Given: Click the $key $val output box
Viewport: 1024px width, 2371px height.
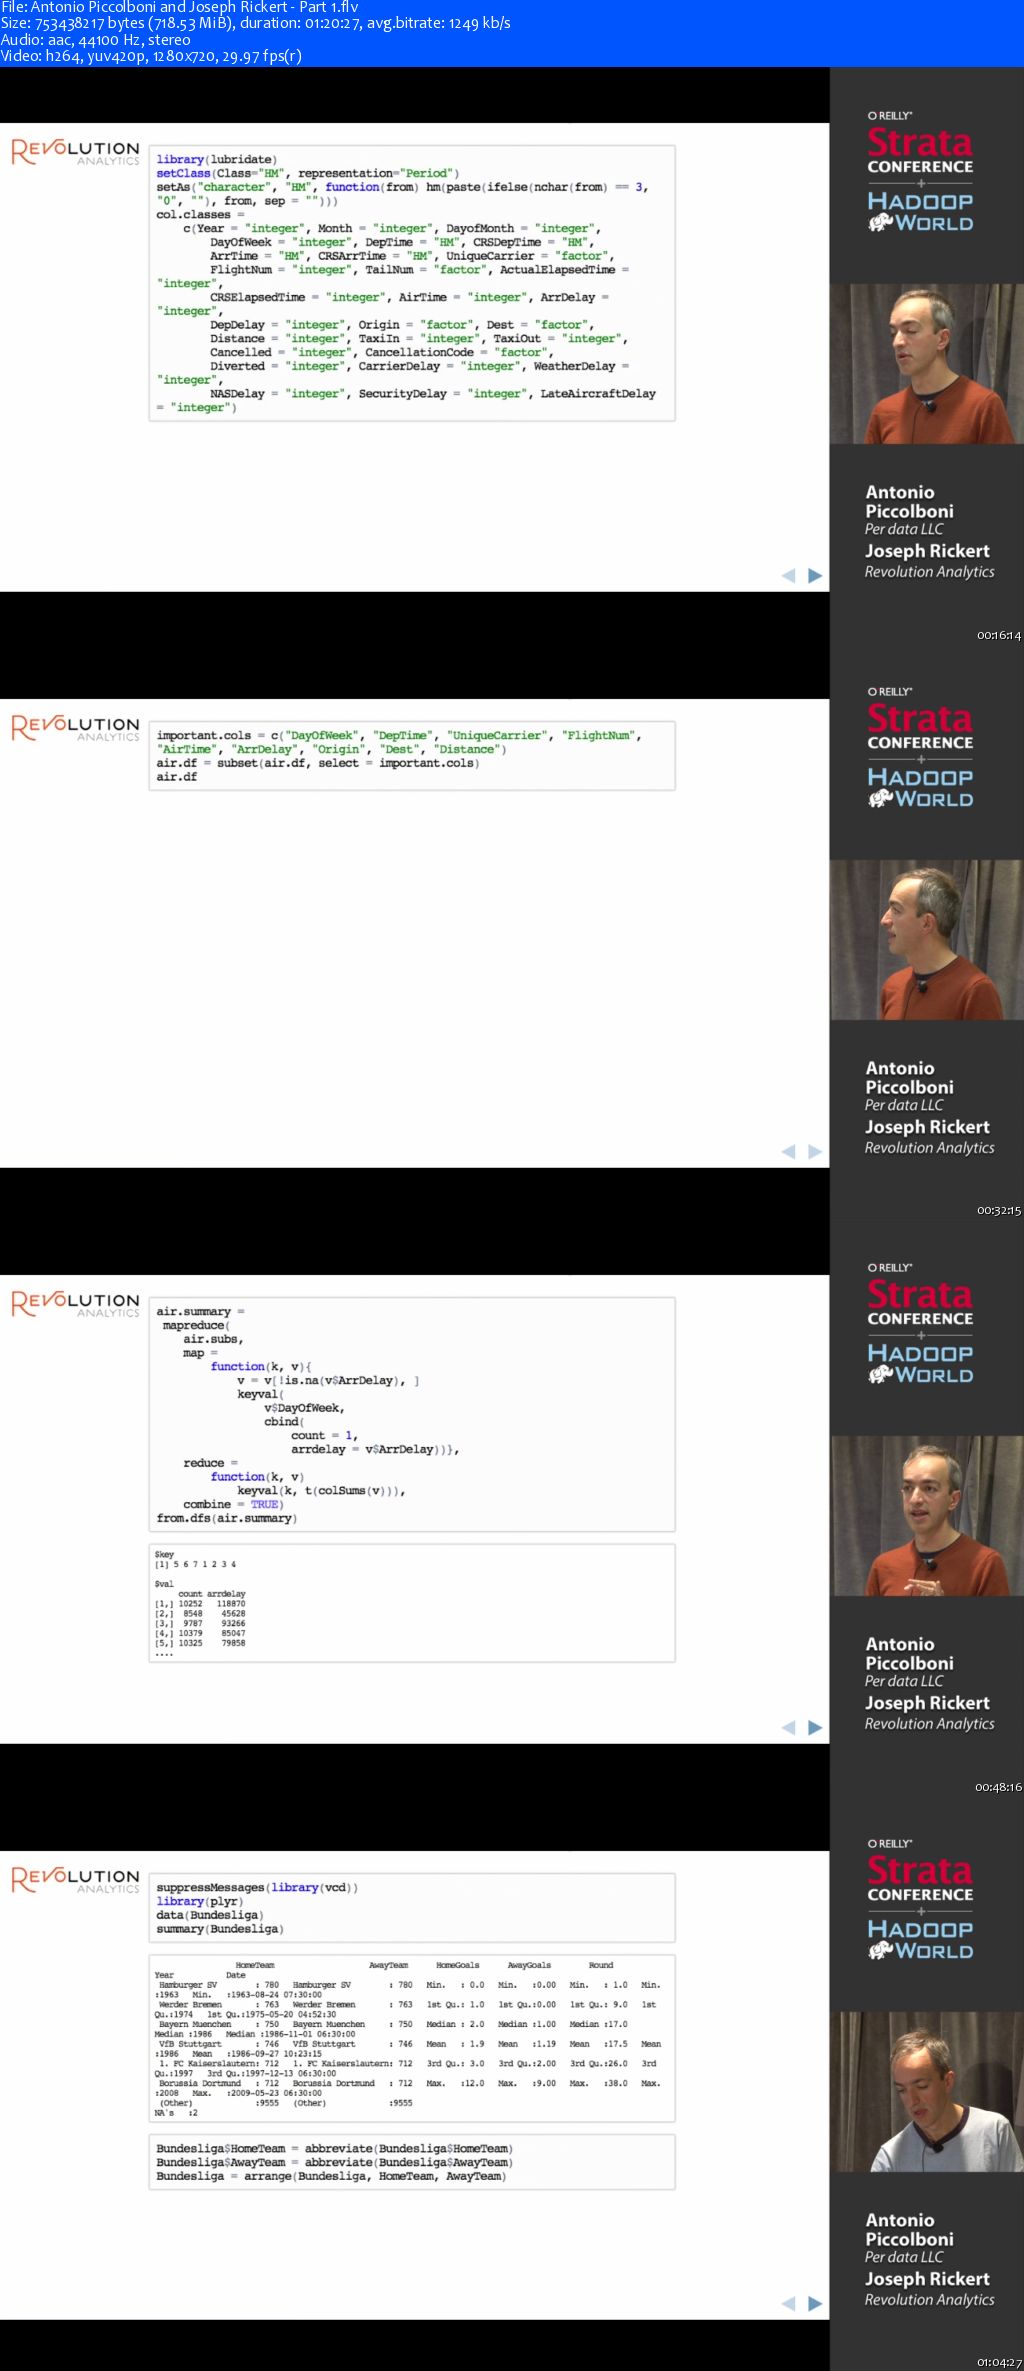Looking at the screenshot, I should (x=412, y=1603).
